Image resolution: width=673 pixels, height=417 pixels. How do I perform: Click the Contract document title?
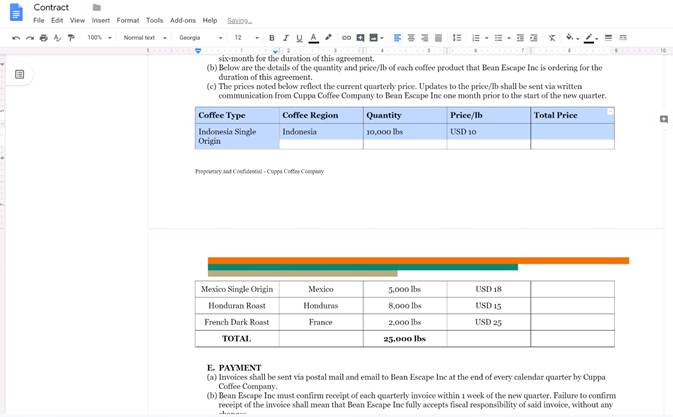(52, 7)
